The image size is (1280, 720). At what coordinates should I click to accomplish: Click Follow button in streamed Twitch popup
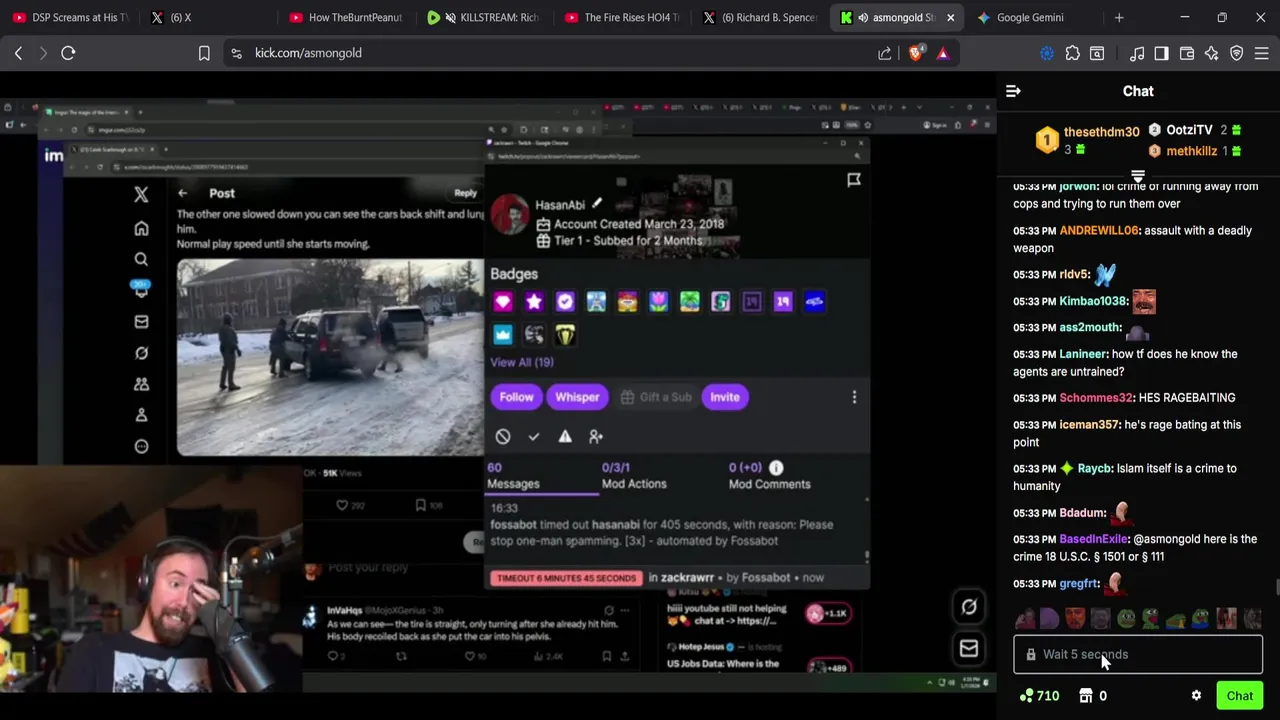[516, 397]
